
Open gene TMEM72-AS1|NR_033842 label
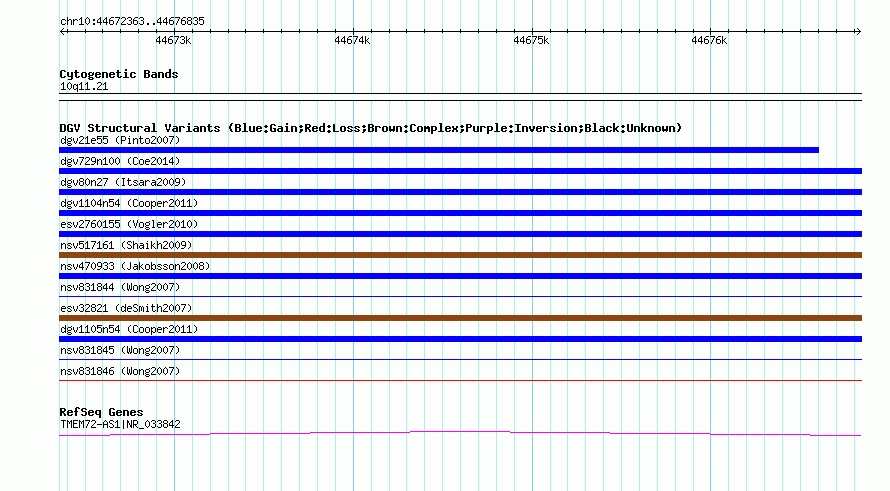pos(120,425)
